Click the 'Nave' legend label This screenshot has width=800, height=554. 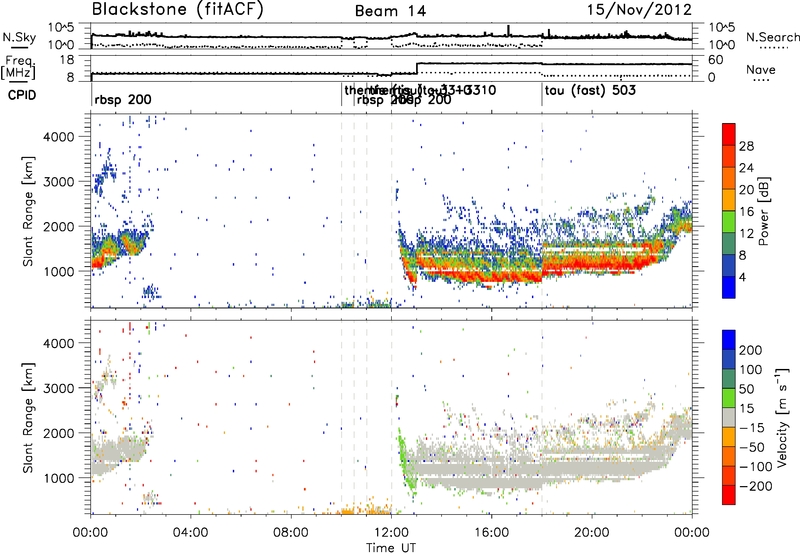click(x=761, y=69)
